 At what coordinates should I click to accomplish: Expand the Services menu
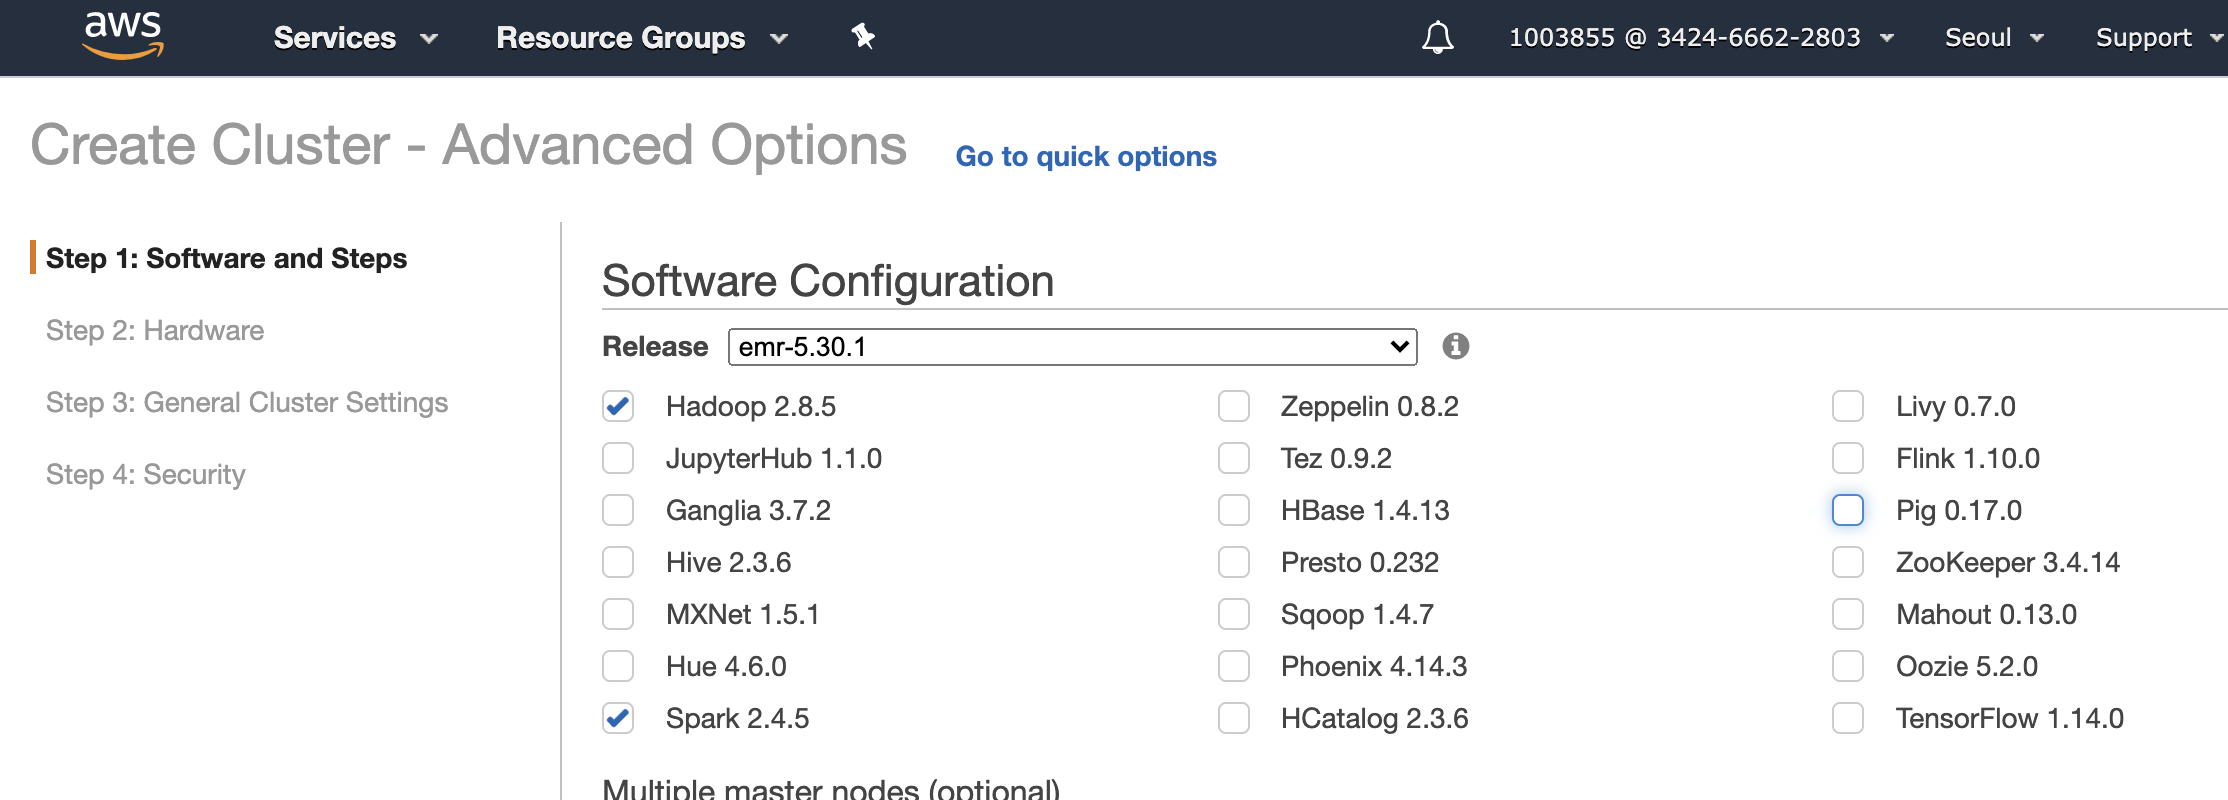(x=355, y=38)
